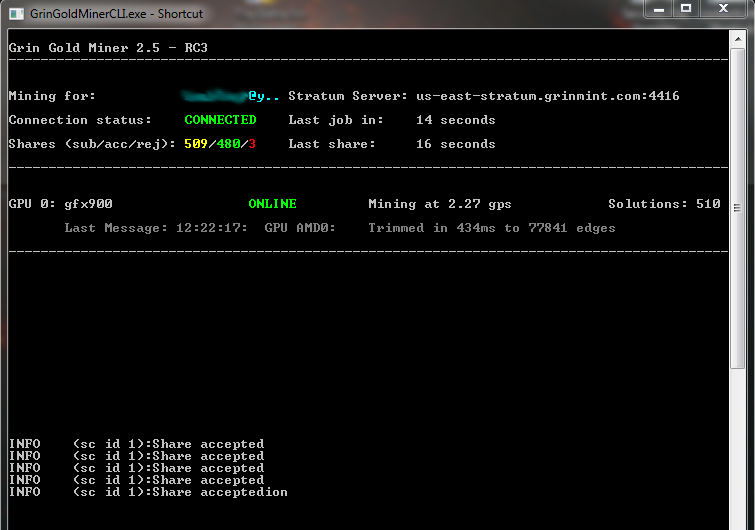Click the yellow '509' submitted shares count
The width and height of the screenshot is (755, 530).
[196, 144]
